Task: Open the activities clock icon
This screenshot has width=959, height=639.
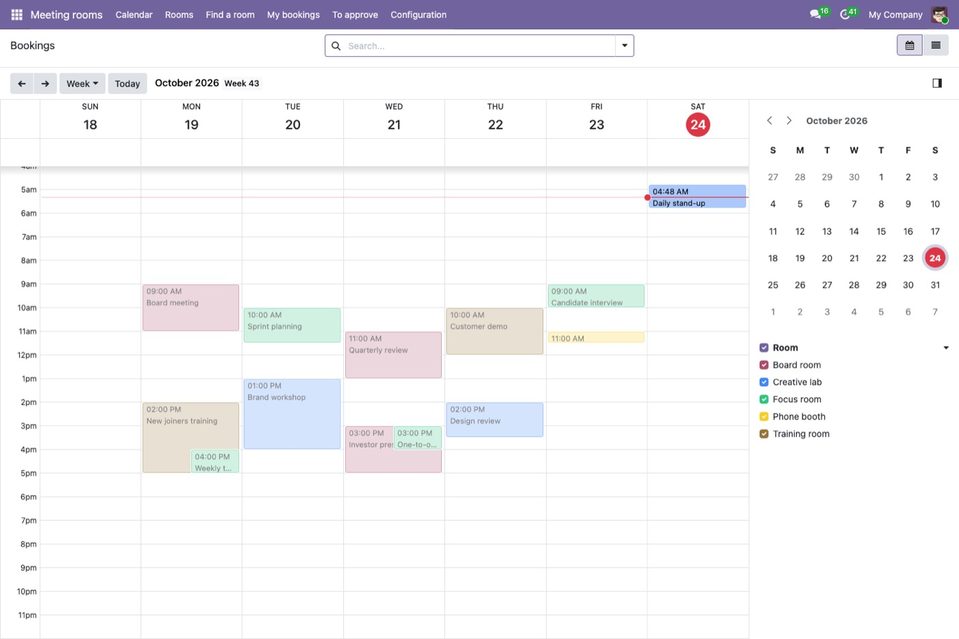Action: pos(845,14)
